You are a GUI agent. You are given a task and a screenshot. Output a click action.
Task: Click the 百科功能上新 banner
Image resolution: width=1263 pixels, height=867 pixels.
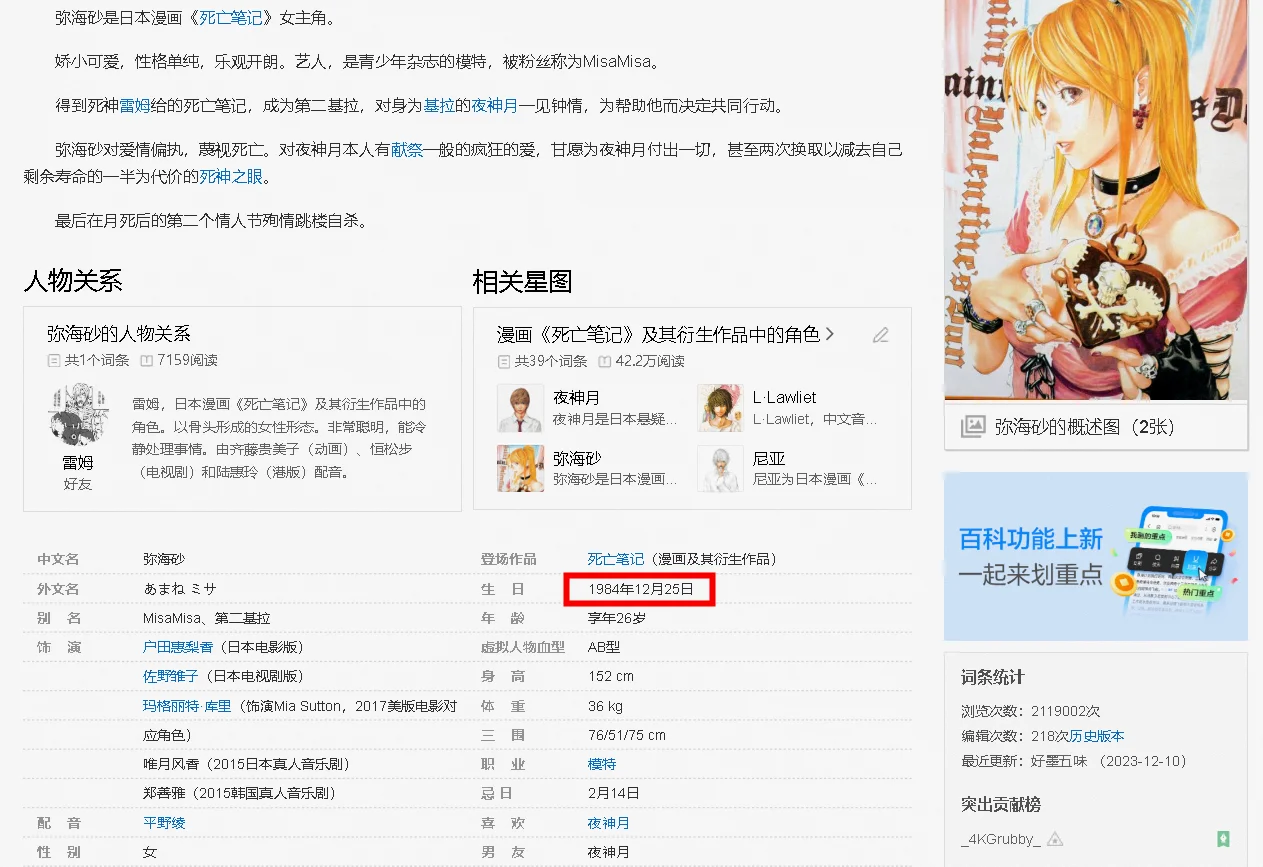click(x=1096, y=556)
